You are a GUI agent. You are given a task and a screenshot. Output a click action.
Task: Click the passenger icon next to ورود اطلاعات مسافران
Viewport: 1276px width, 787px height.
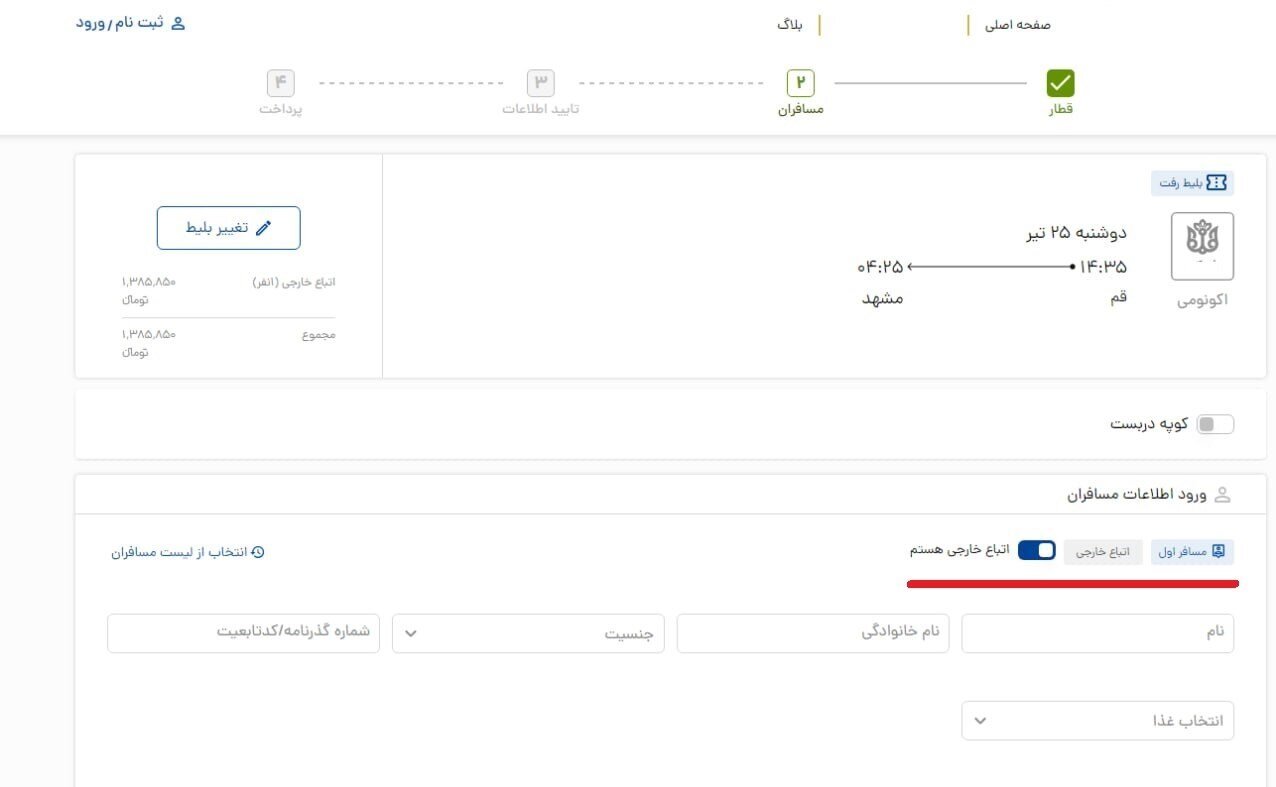tap(1221, 494)
